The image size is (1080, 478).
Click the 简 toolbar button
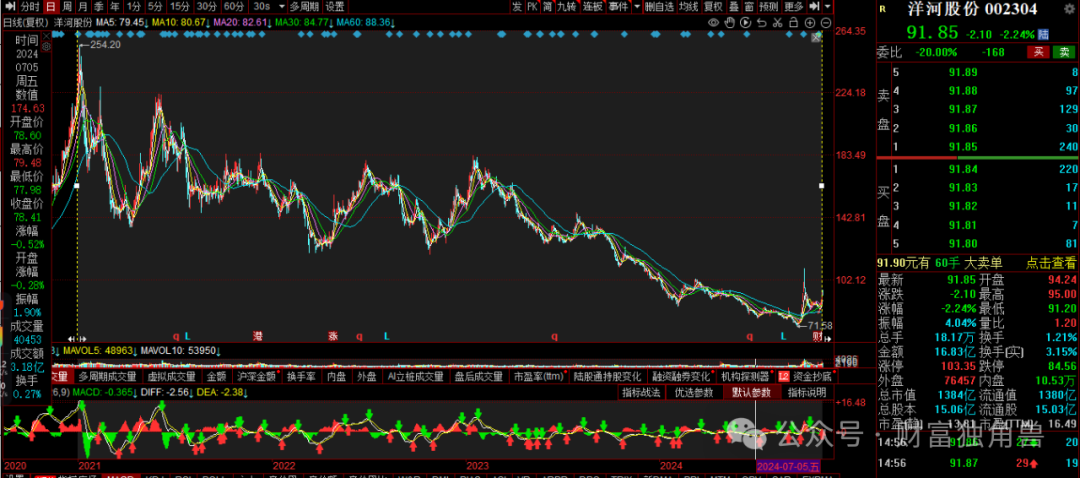548,6
